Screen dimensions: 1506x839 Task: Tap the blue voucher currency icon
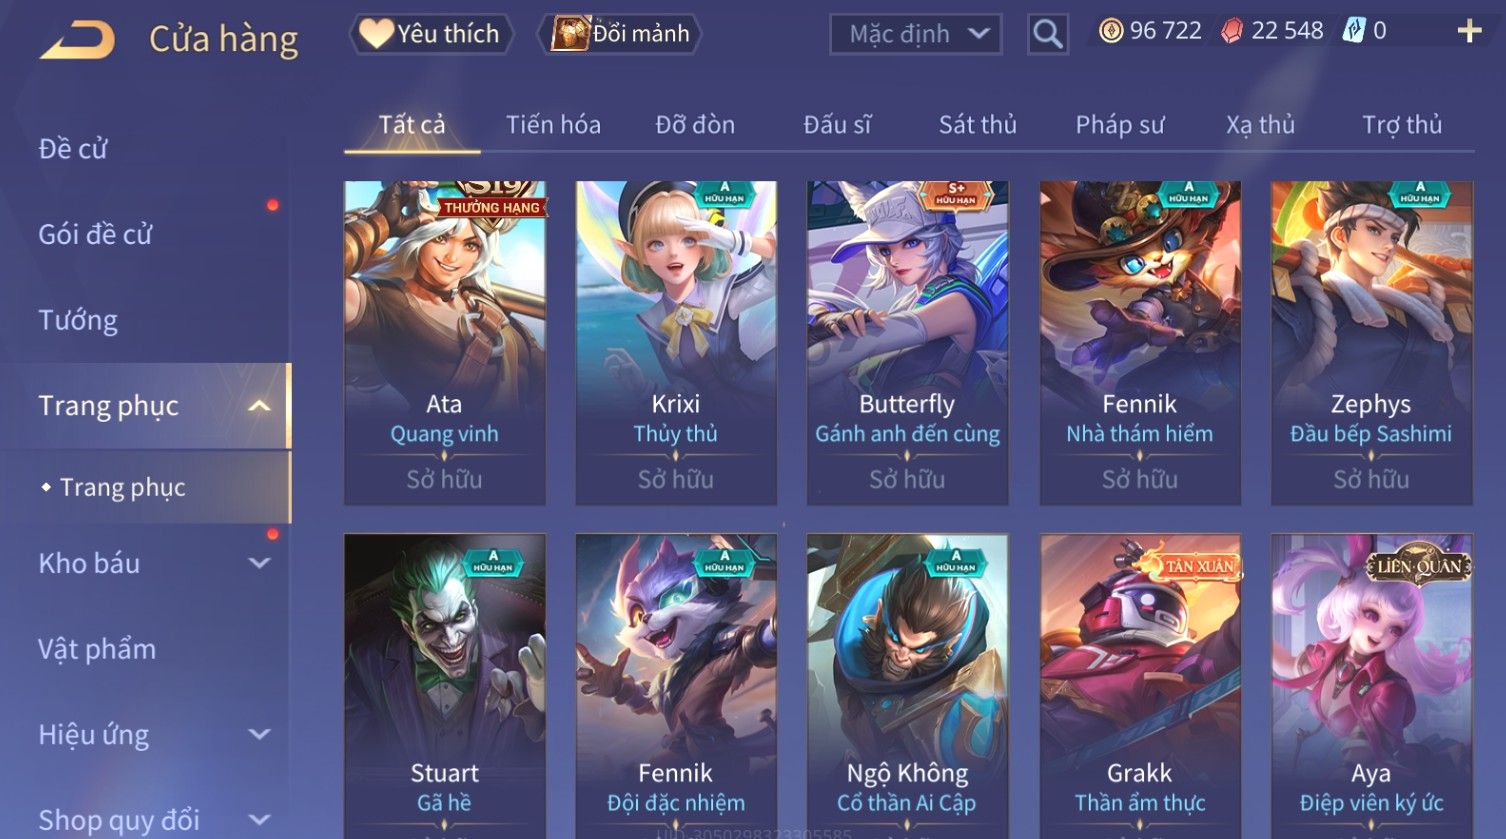coord(1353,31)
